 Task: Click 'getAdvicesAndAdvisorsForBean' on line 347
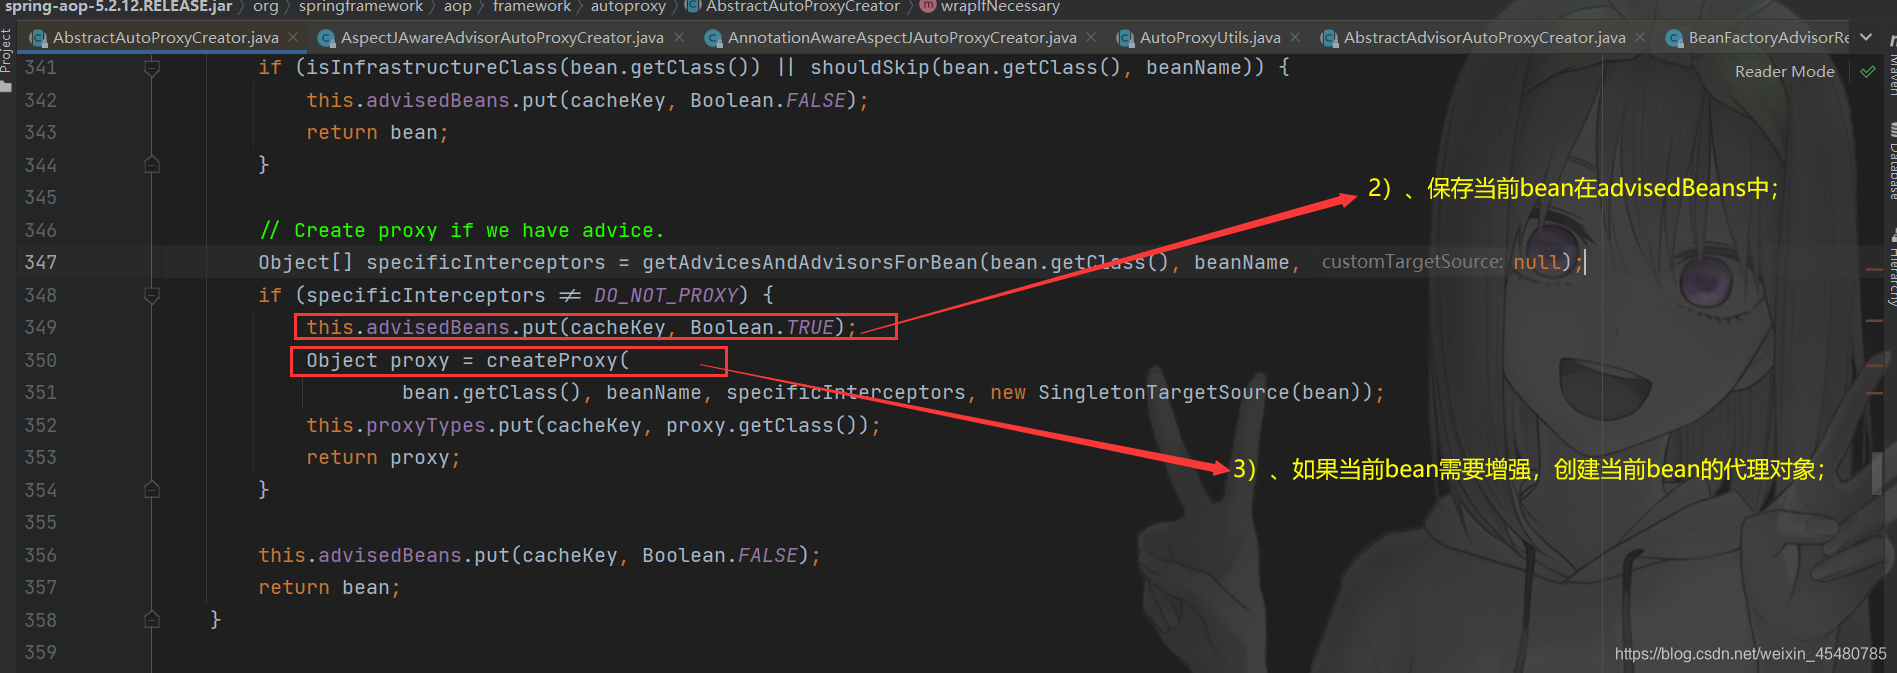(810, 263)
